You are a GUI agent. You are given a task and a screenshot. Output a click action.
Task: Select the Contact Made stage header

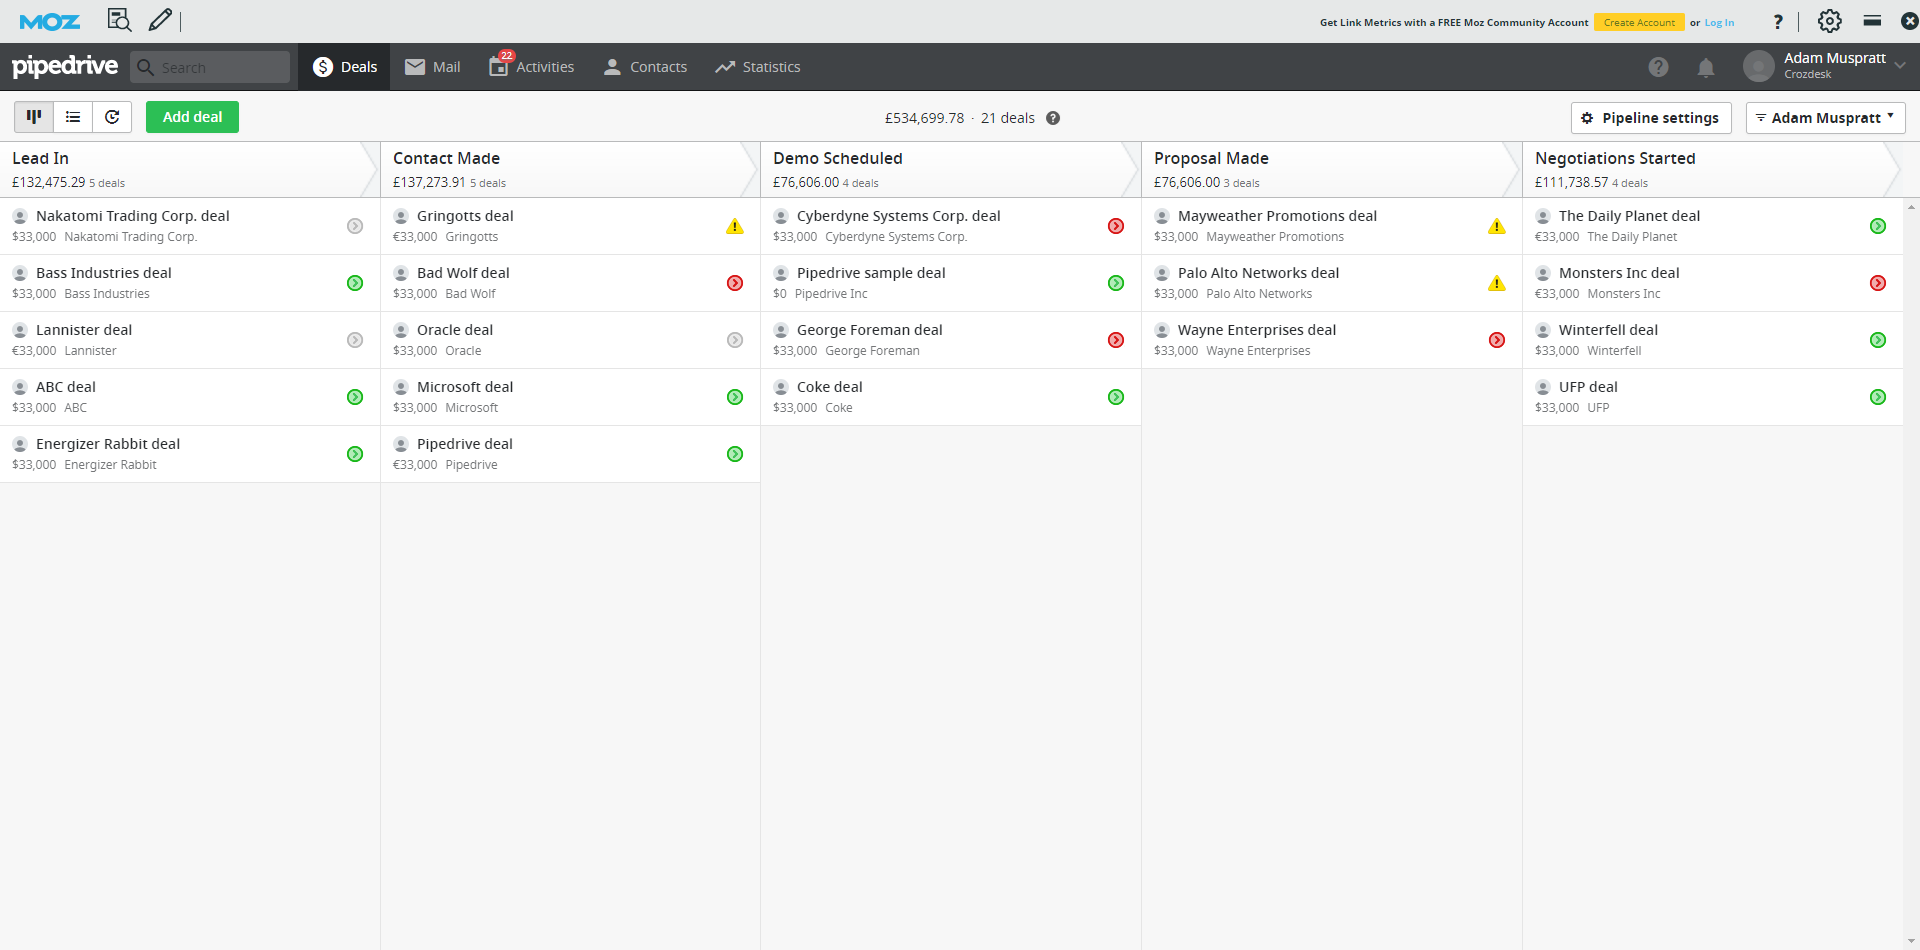click(x=570, y=169)
